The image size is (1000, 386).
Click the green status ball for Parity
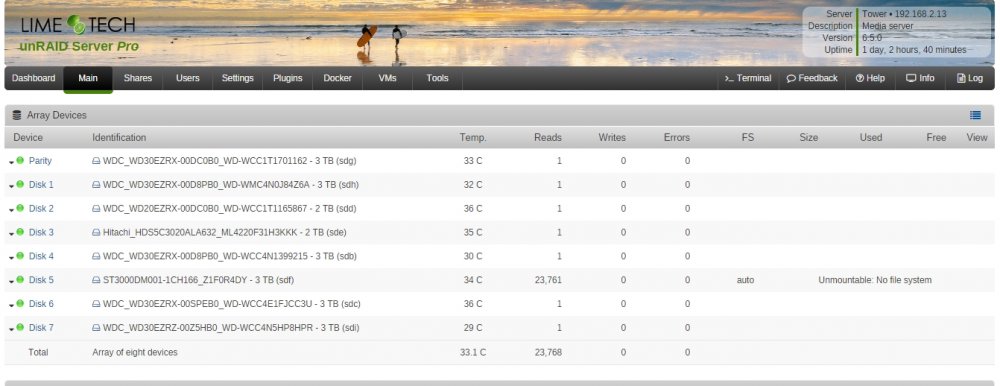click(x=20, y=160)
